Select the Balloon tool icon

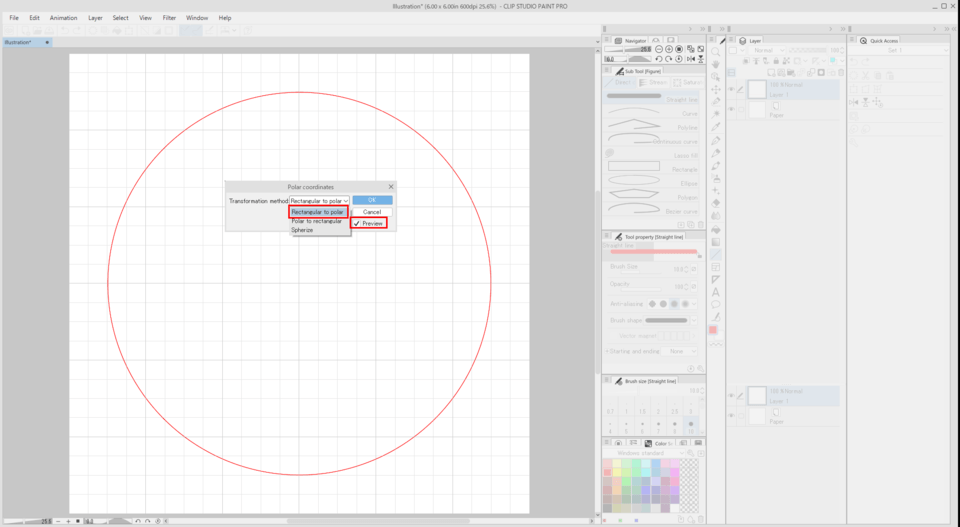[716, 304]
